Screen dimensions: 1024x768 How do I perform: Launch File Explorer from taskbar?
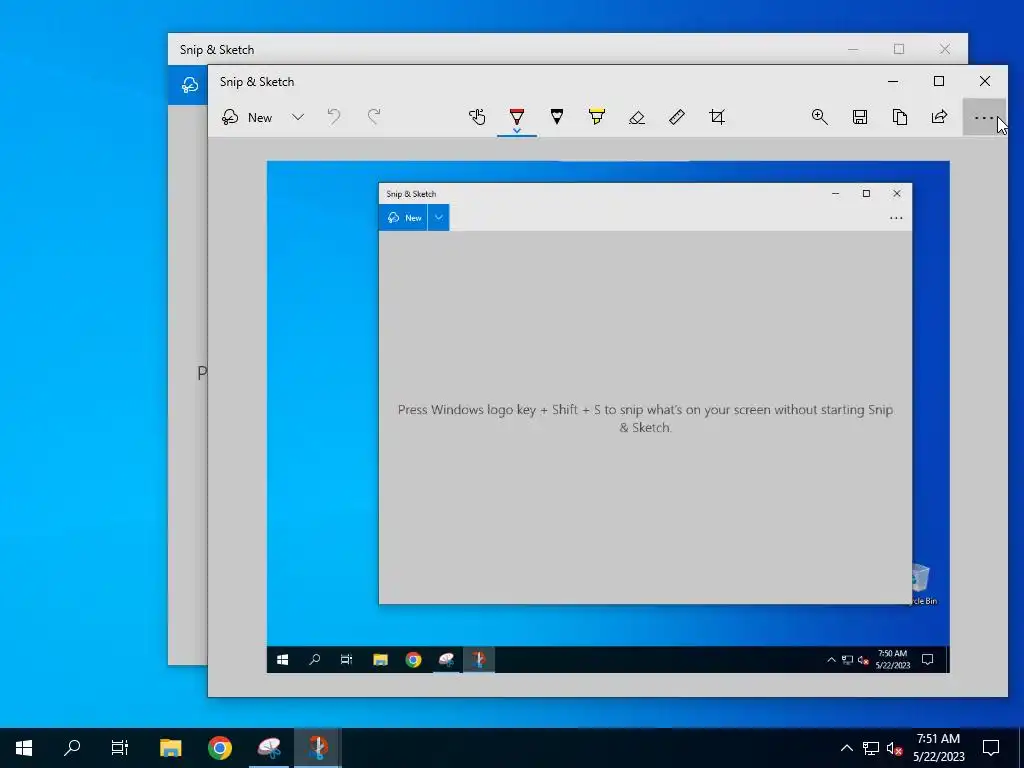170,748
